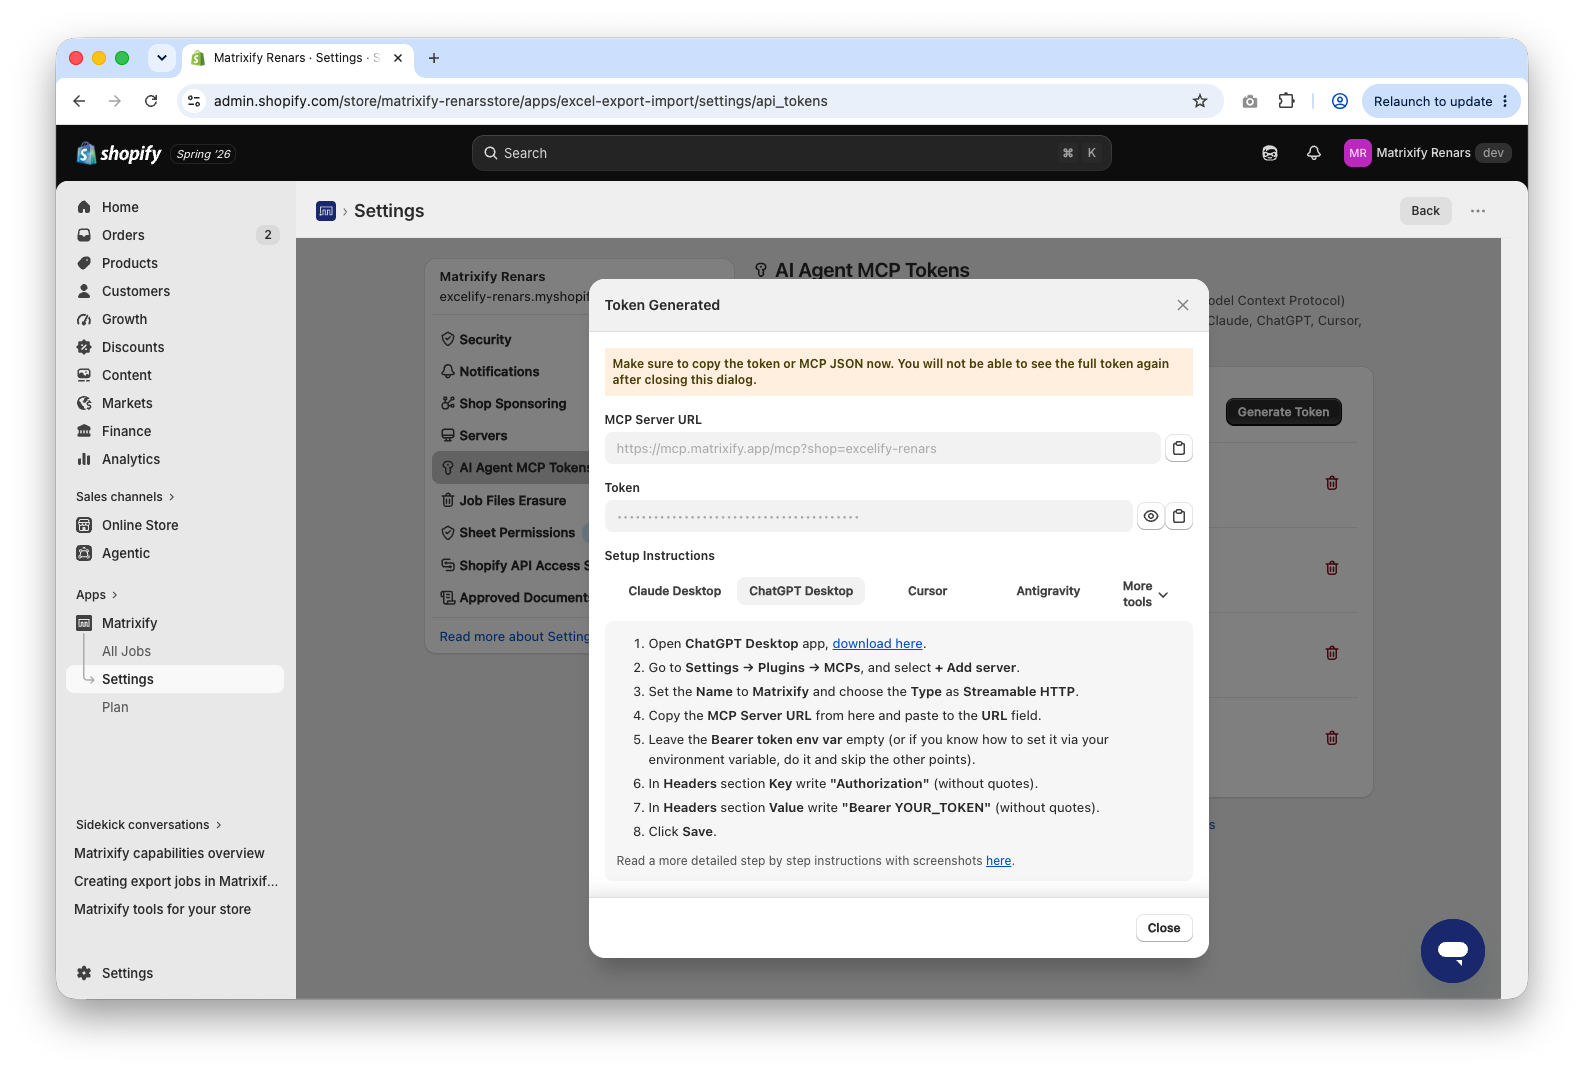Open Servers settings section
Screen dimensions: 1584x1073
(x=483, y=435)
